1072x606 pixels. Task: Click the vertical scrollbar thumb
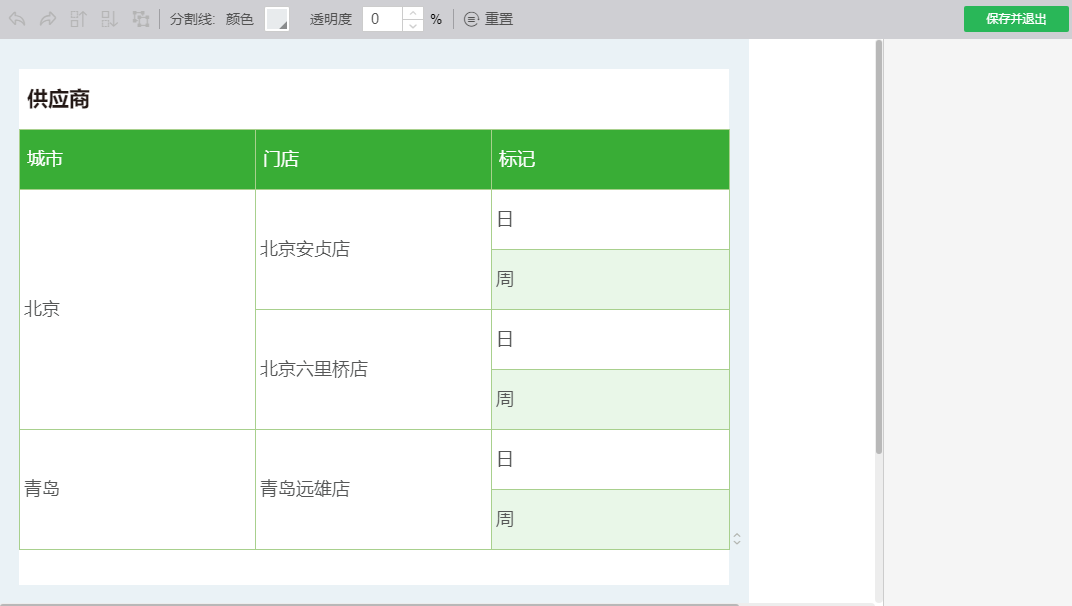pyautogui.click(x=879, y=246)
